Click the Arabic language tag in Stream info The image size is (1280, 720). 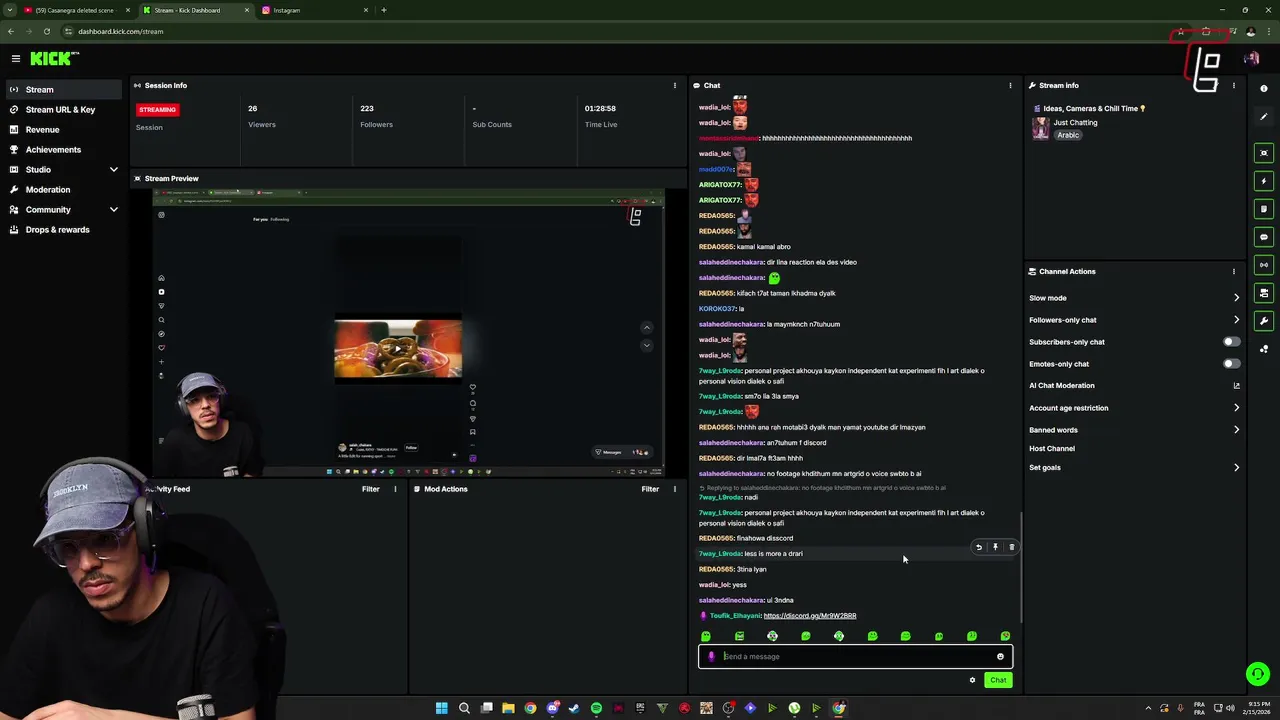[x=1068, y=135]
